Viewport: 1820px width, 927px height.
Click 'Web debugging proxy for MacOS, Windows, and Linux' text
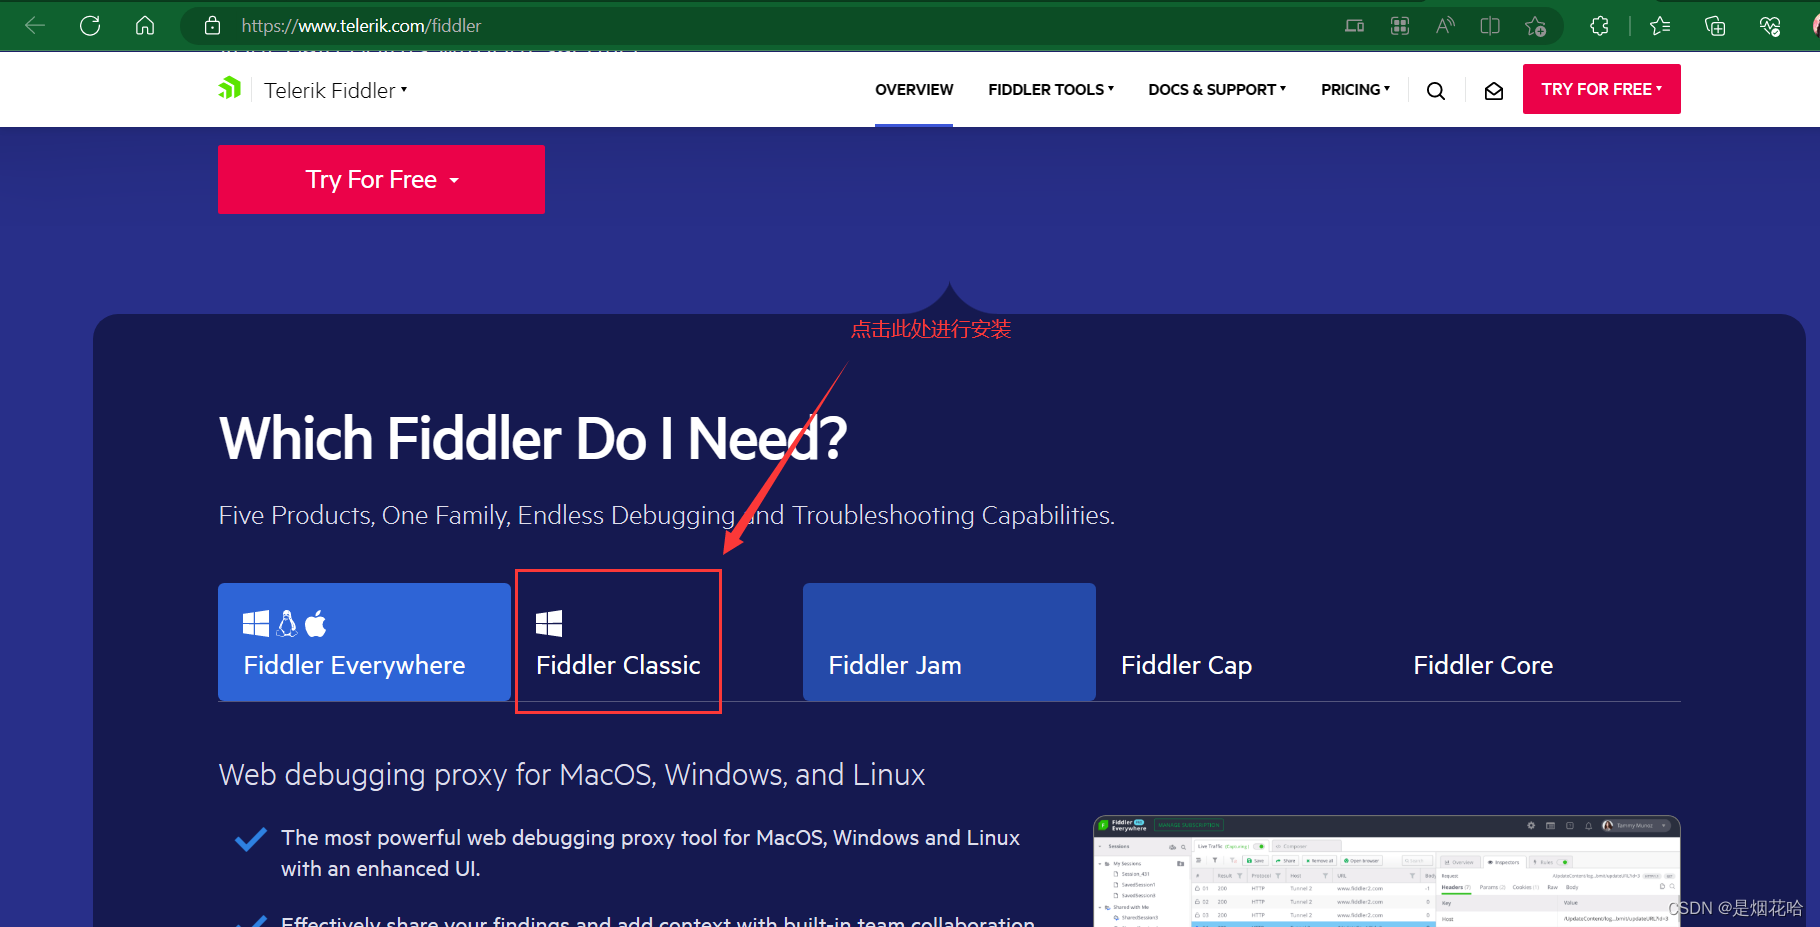[572, 775]
